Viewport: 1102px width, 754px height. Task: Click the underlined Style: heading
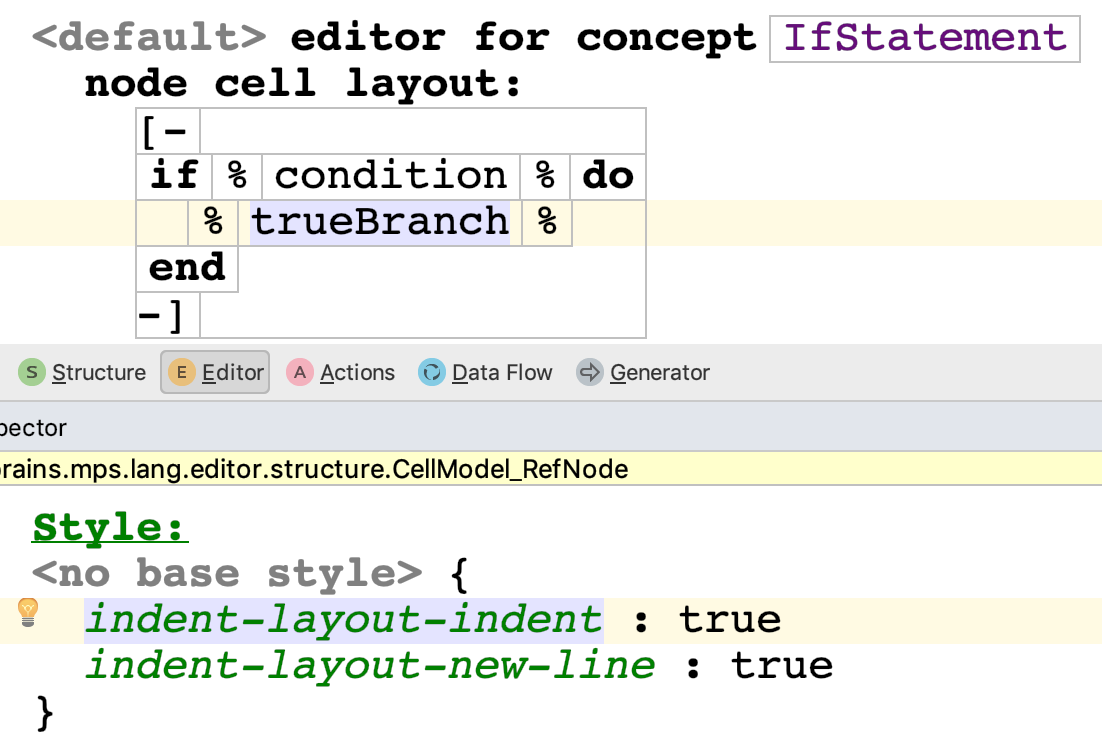[x=110, y=528]
